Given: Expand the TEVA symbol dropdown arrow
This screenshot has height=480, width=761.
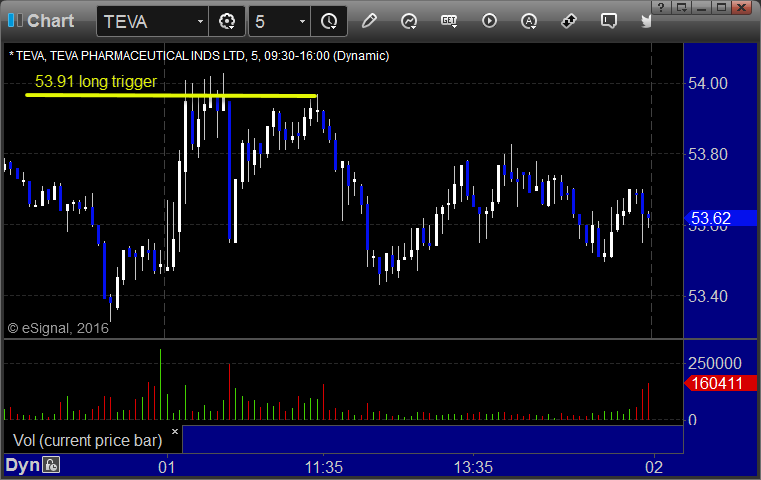Looking at the screenshot, I should pyautogui.click(x=200, y=22).
